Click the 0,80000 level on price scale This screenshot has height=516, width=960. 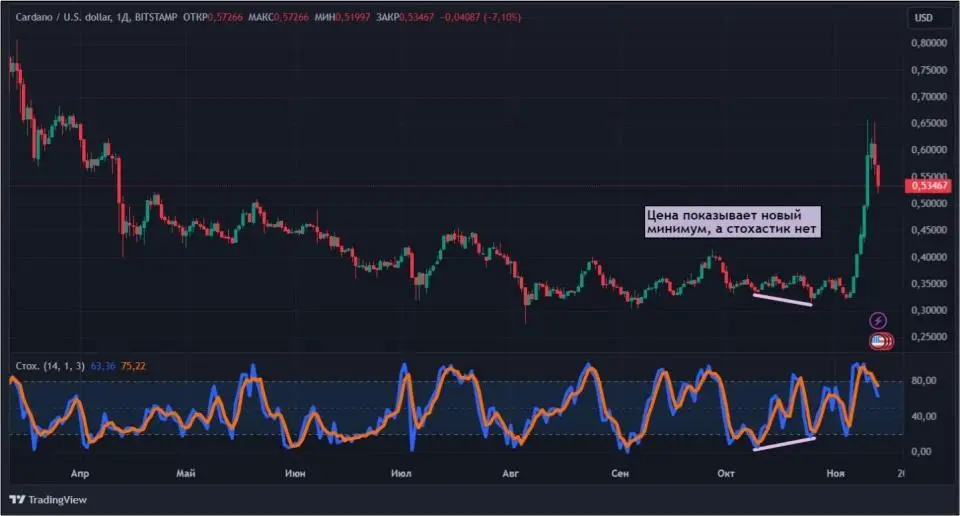926,44
